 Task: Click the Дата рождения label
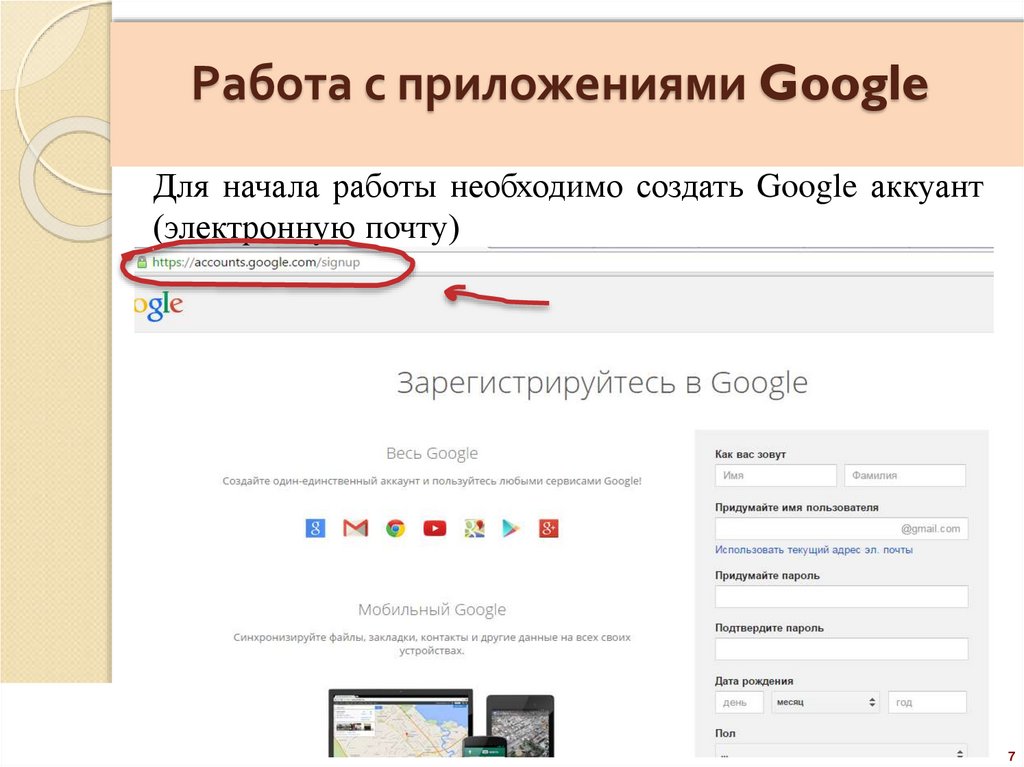(754, 681)
